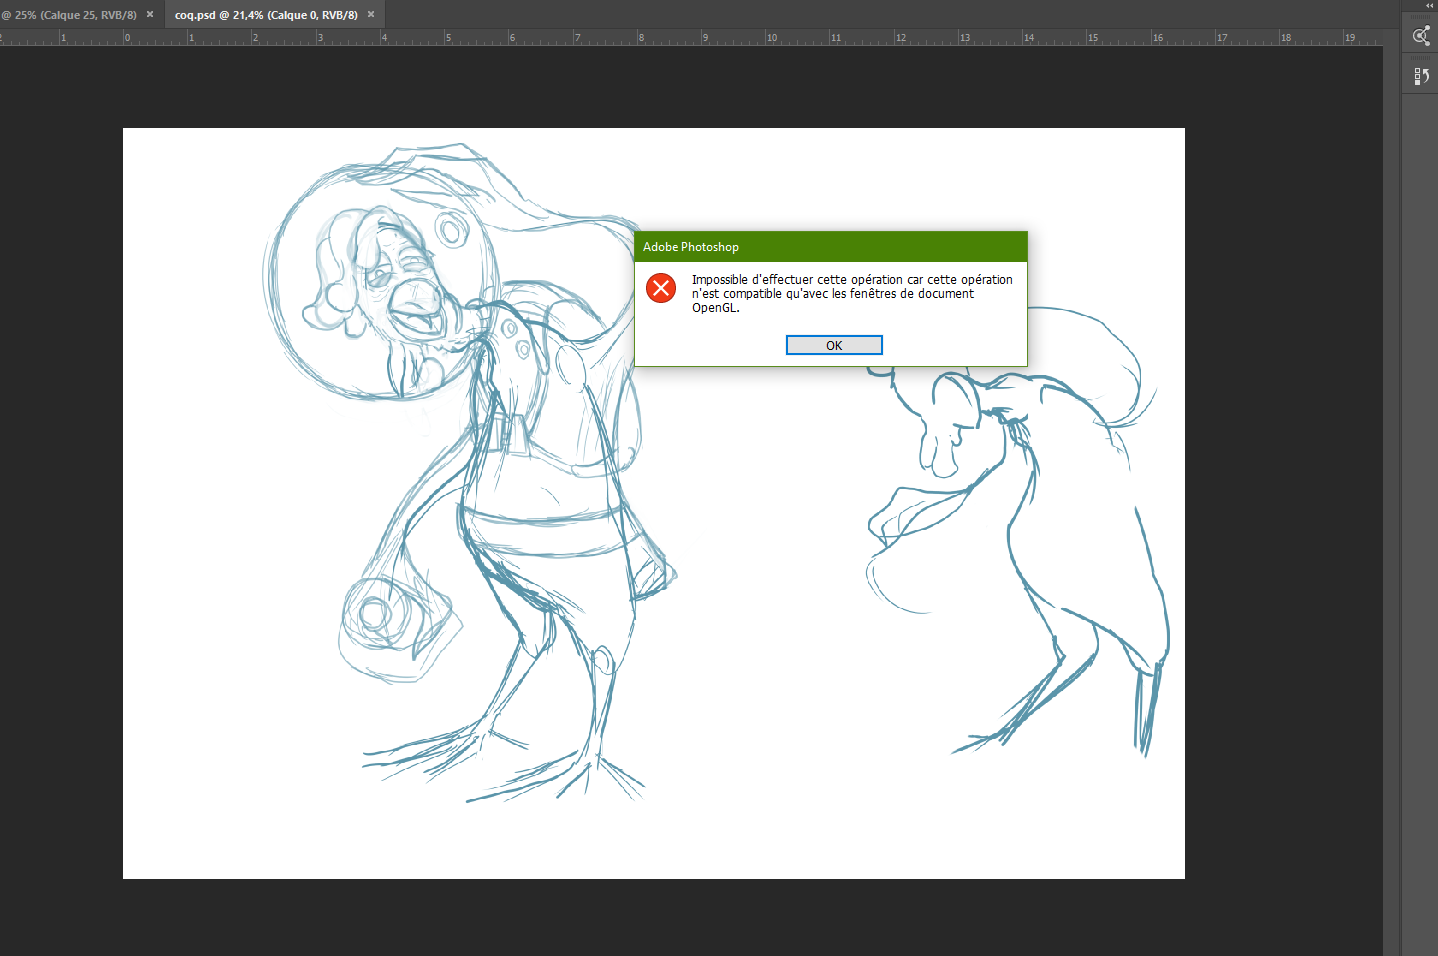Open the History panel icon

[x=1421, y=76]
